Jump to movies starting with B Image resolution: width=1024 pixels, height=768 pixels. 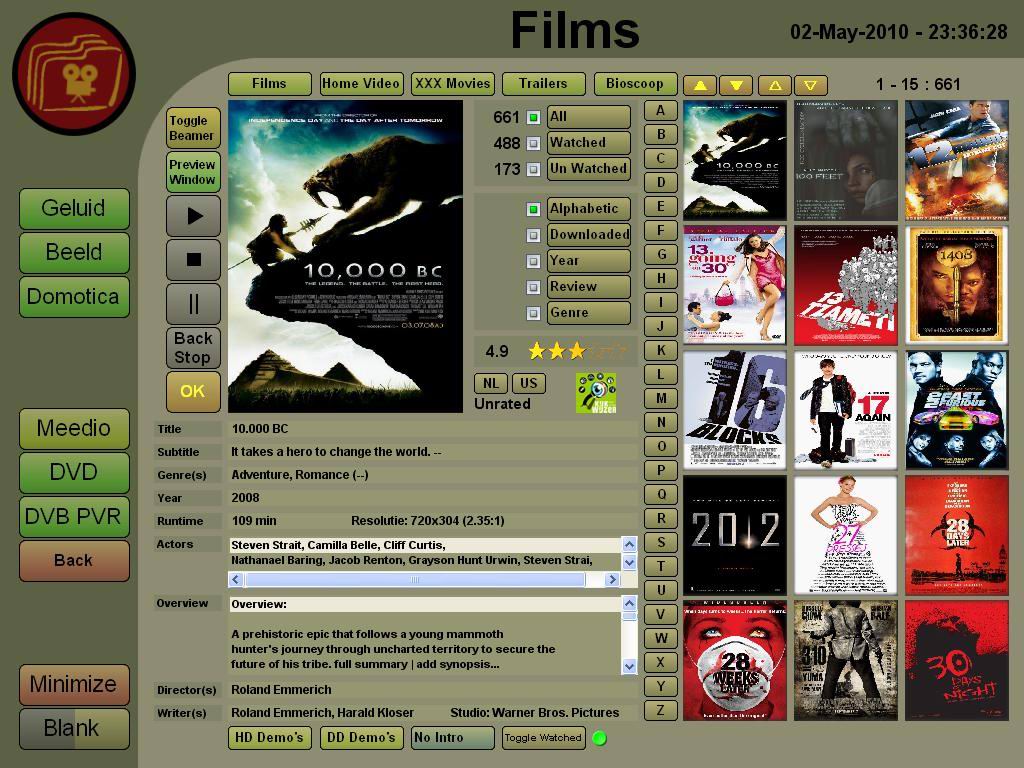click(x=661, y=135)
